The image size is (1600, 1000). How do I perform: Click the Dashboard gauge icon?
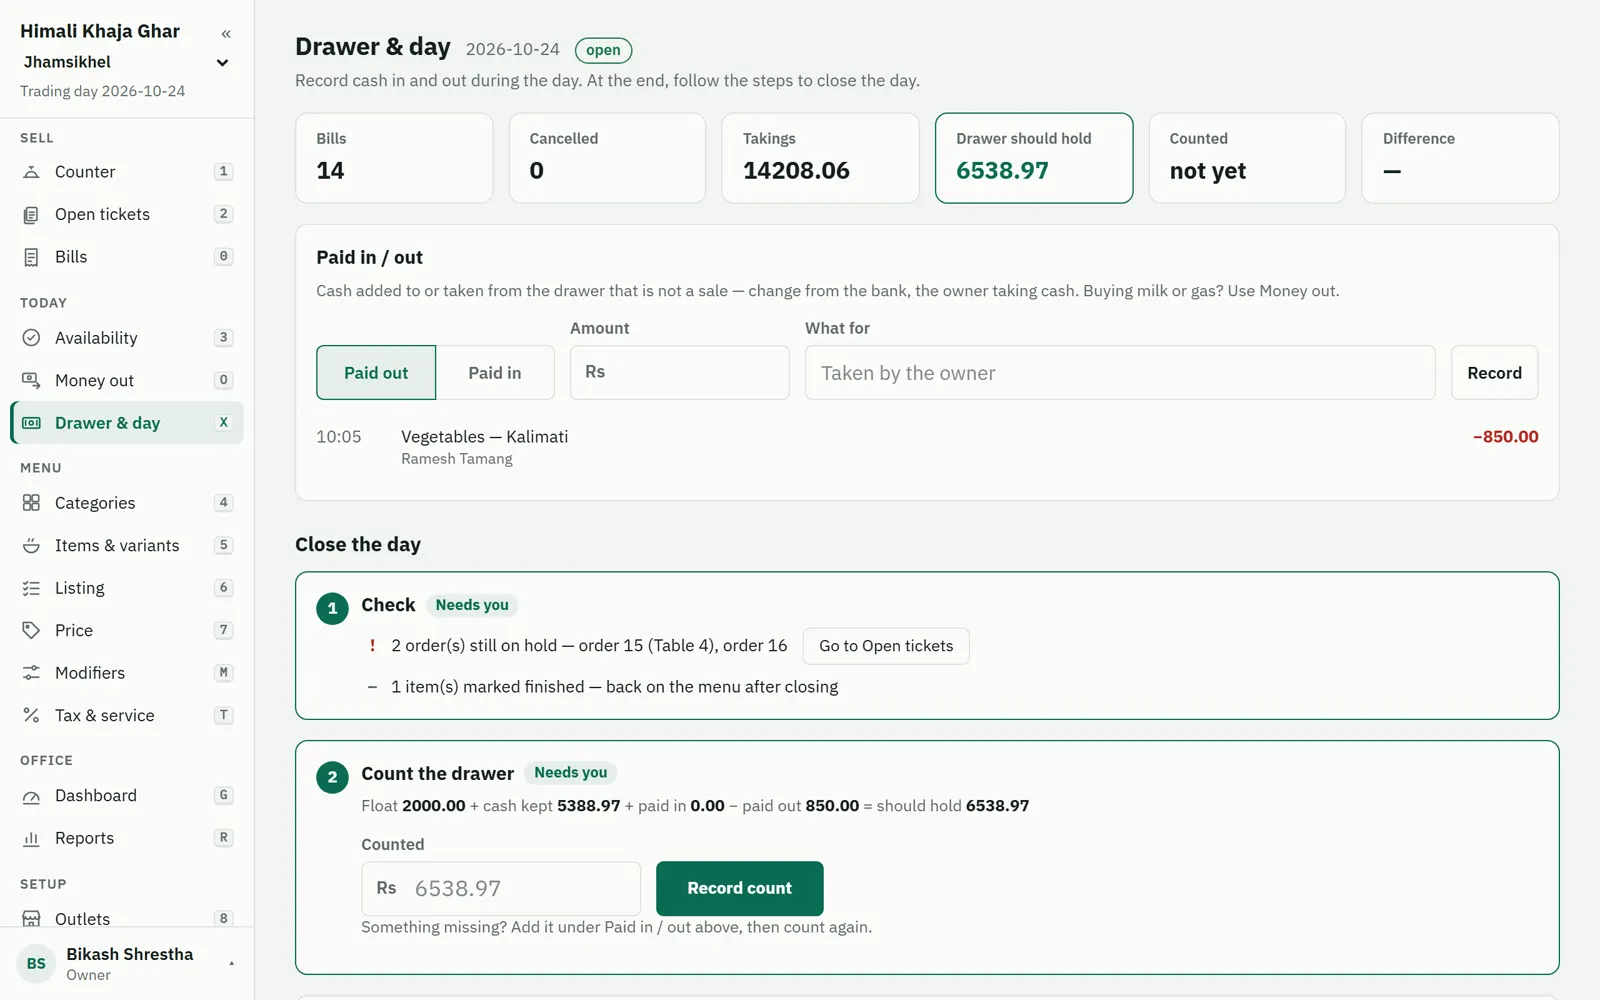(31, 796)
